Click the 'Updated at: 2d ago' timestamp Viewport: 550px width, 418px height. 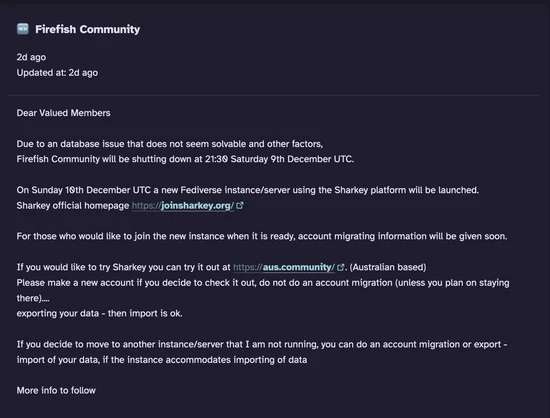click(57, 73)
